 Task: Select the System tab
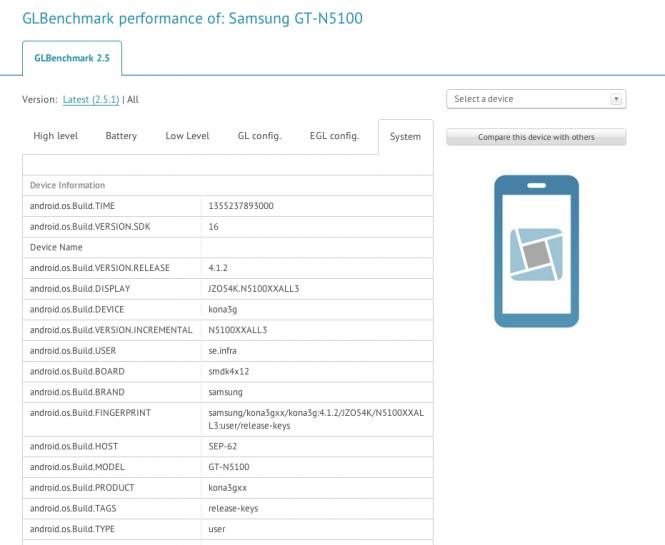[405, 137]
